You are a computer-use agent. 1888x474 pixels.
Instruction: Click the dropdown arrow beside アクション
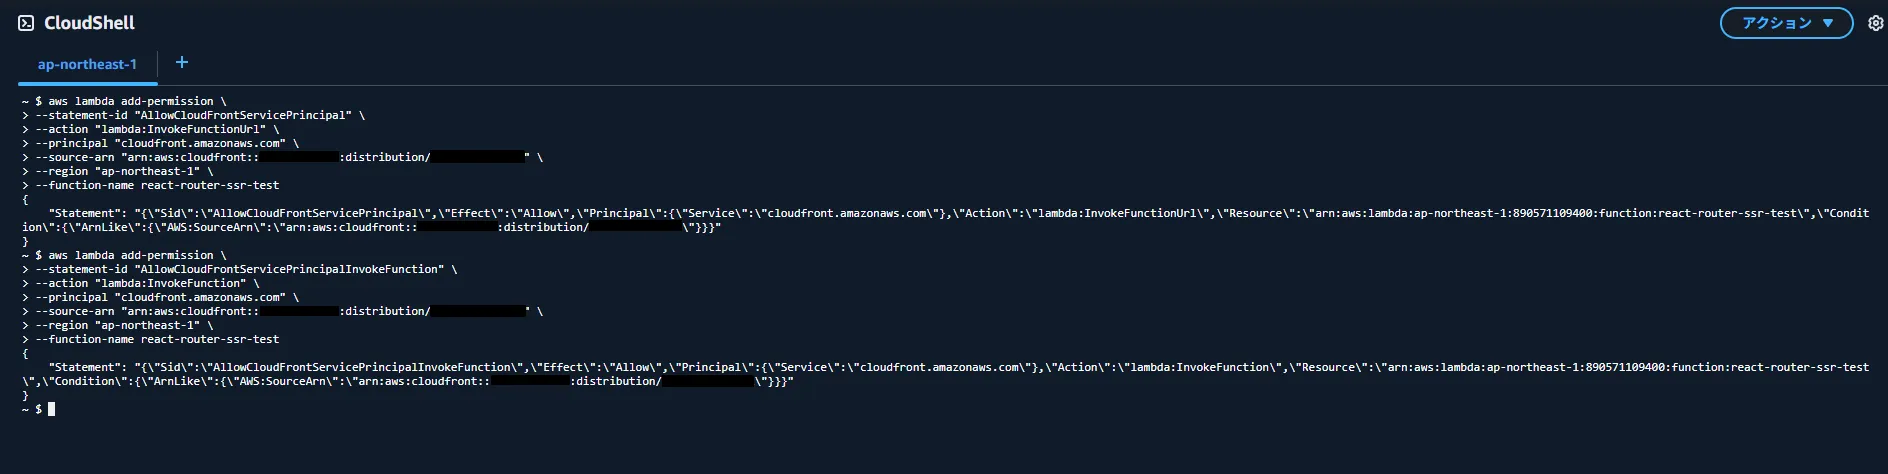(x=1828, y=23)
